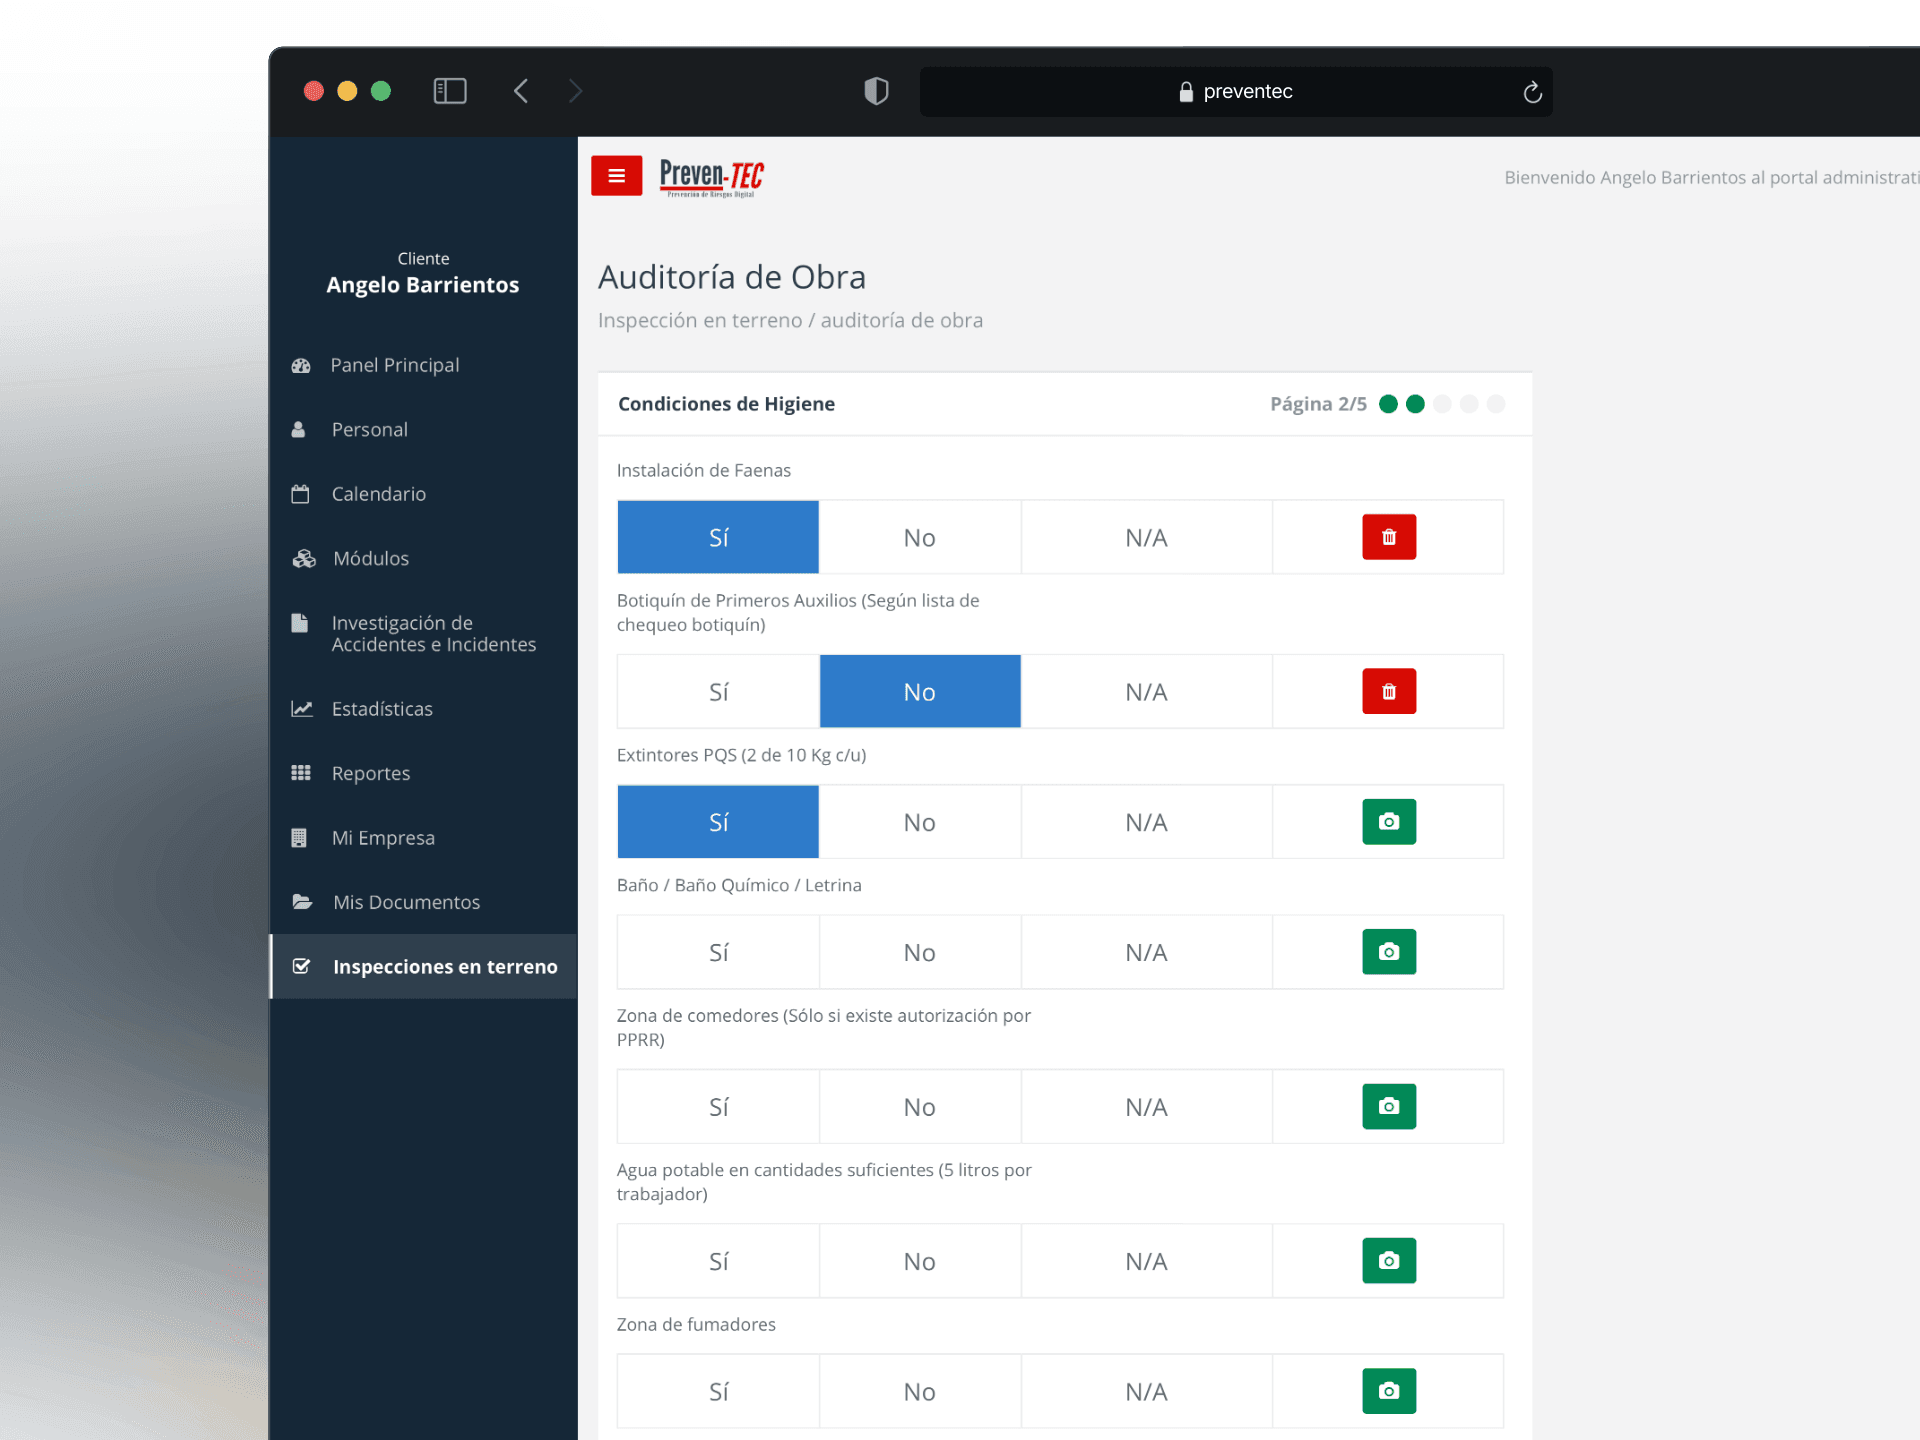Viewport: 1920px width, 1440px height.
Task: Select Sí for Instalación de Faenas
Action: [718, 537]
